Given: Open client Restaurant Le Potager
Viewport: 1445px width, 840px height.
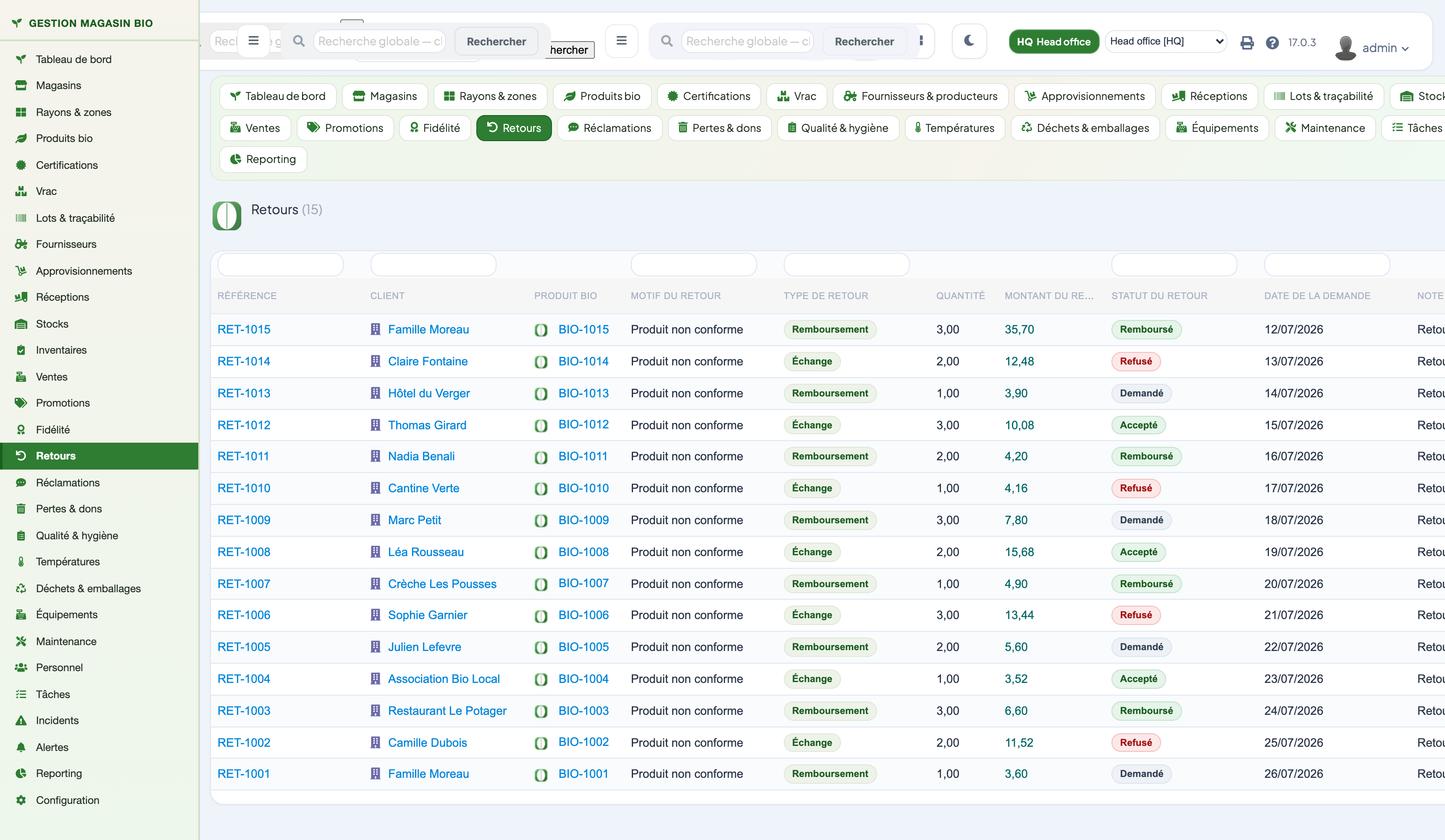Looking at the screenshot, I should pyautogui.click(x=447, y=711).
